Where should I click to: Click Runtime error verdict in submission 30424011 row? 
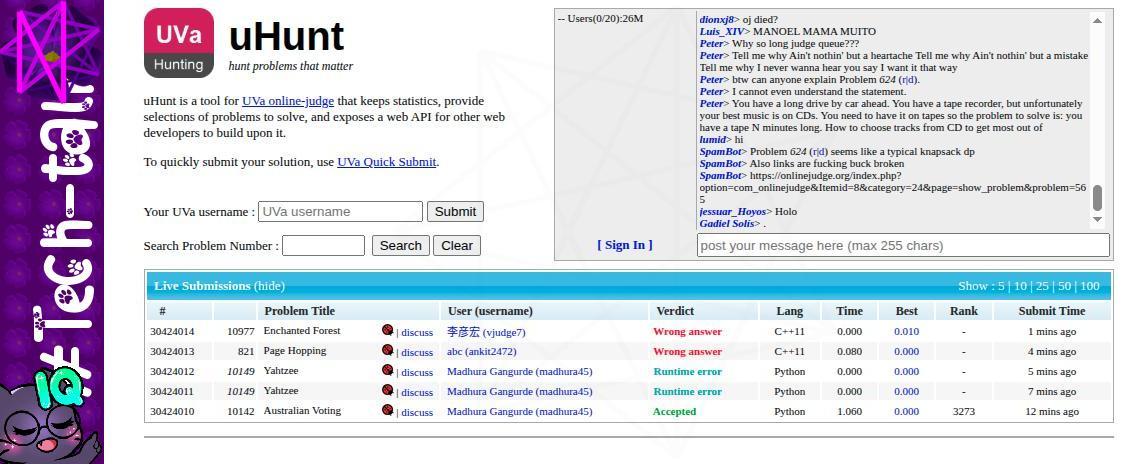688,392
